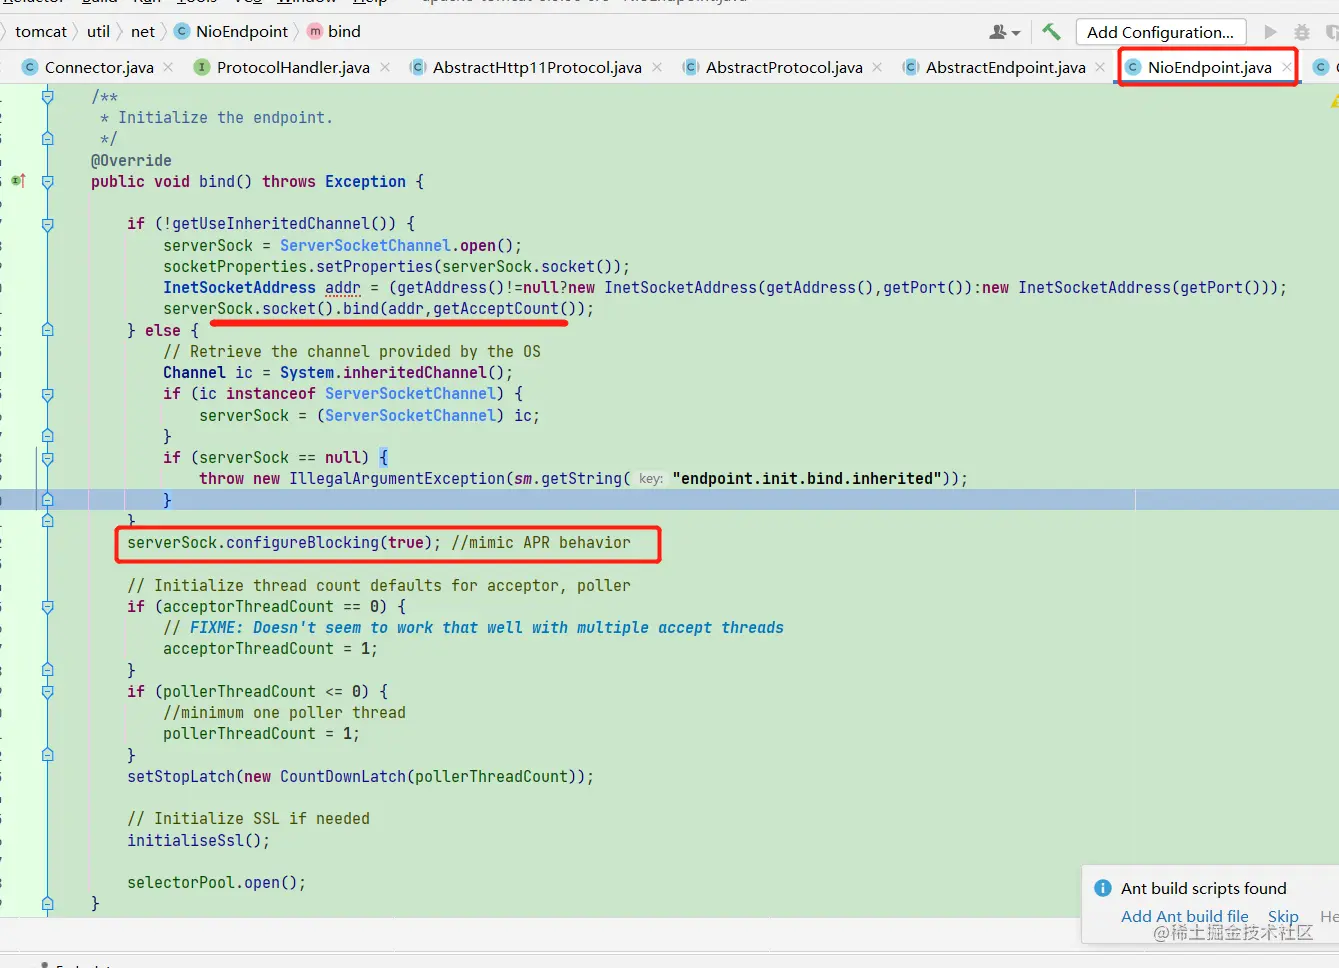Click '// Retrieve the channel provided by the OS' comment
The height and width of the screenshot is (968, 1339).
[x=352, y=352]
